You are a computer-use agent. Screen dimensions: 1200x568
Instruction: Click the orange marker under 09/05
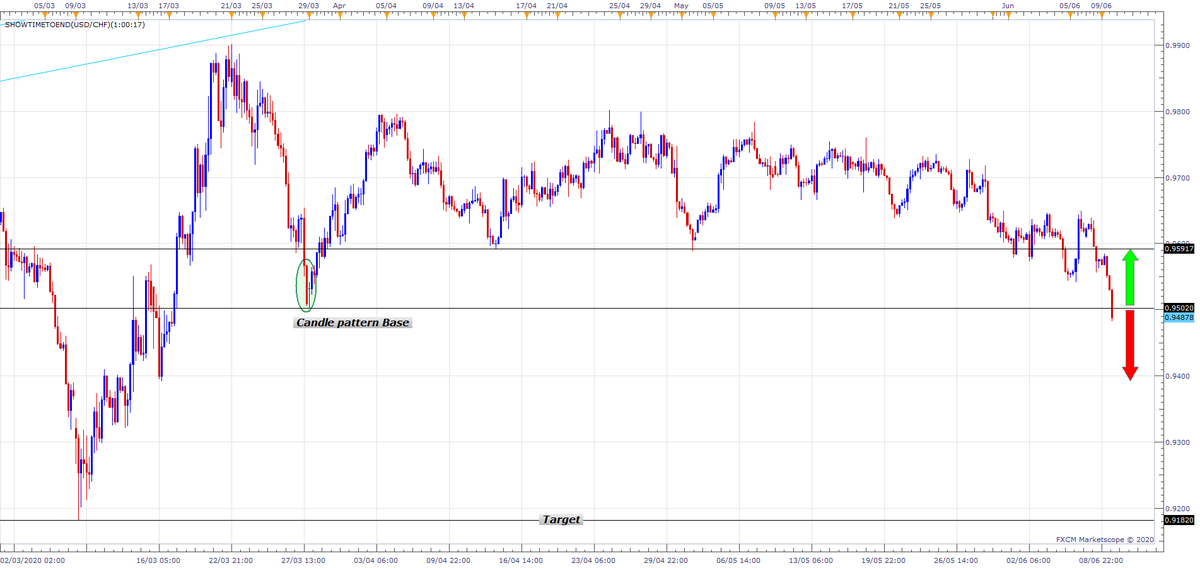pyautogui.click(x=775, y=15)
